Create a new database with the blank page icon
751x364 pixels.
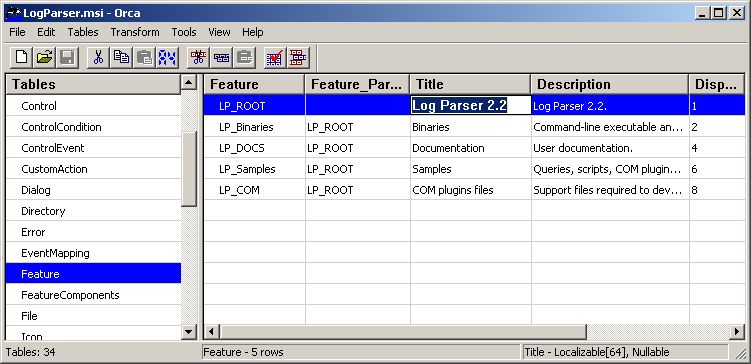(x=21, y=58)
